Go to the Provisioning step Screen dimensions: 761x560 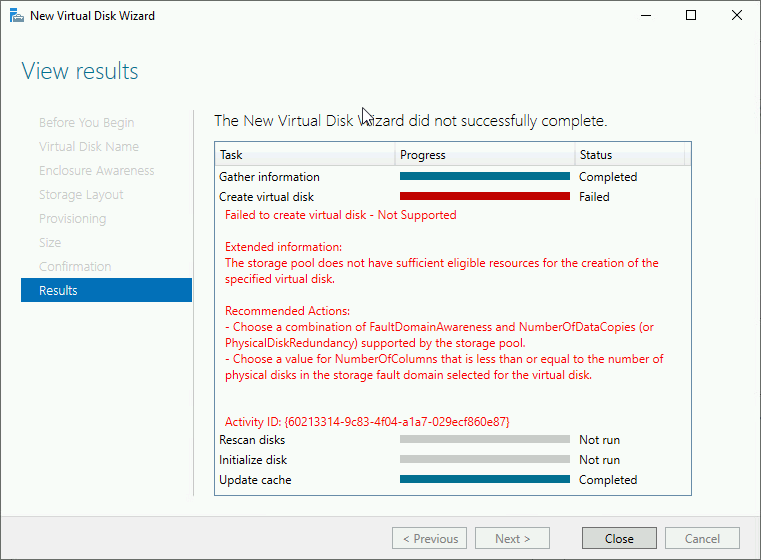point(72,218)
